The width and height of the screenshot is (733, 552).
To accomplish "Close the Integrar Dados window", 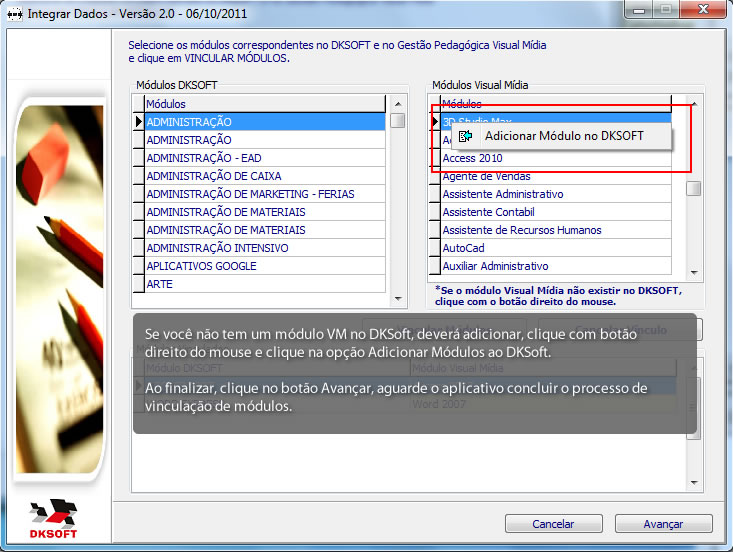I will 703,9.
